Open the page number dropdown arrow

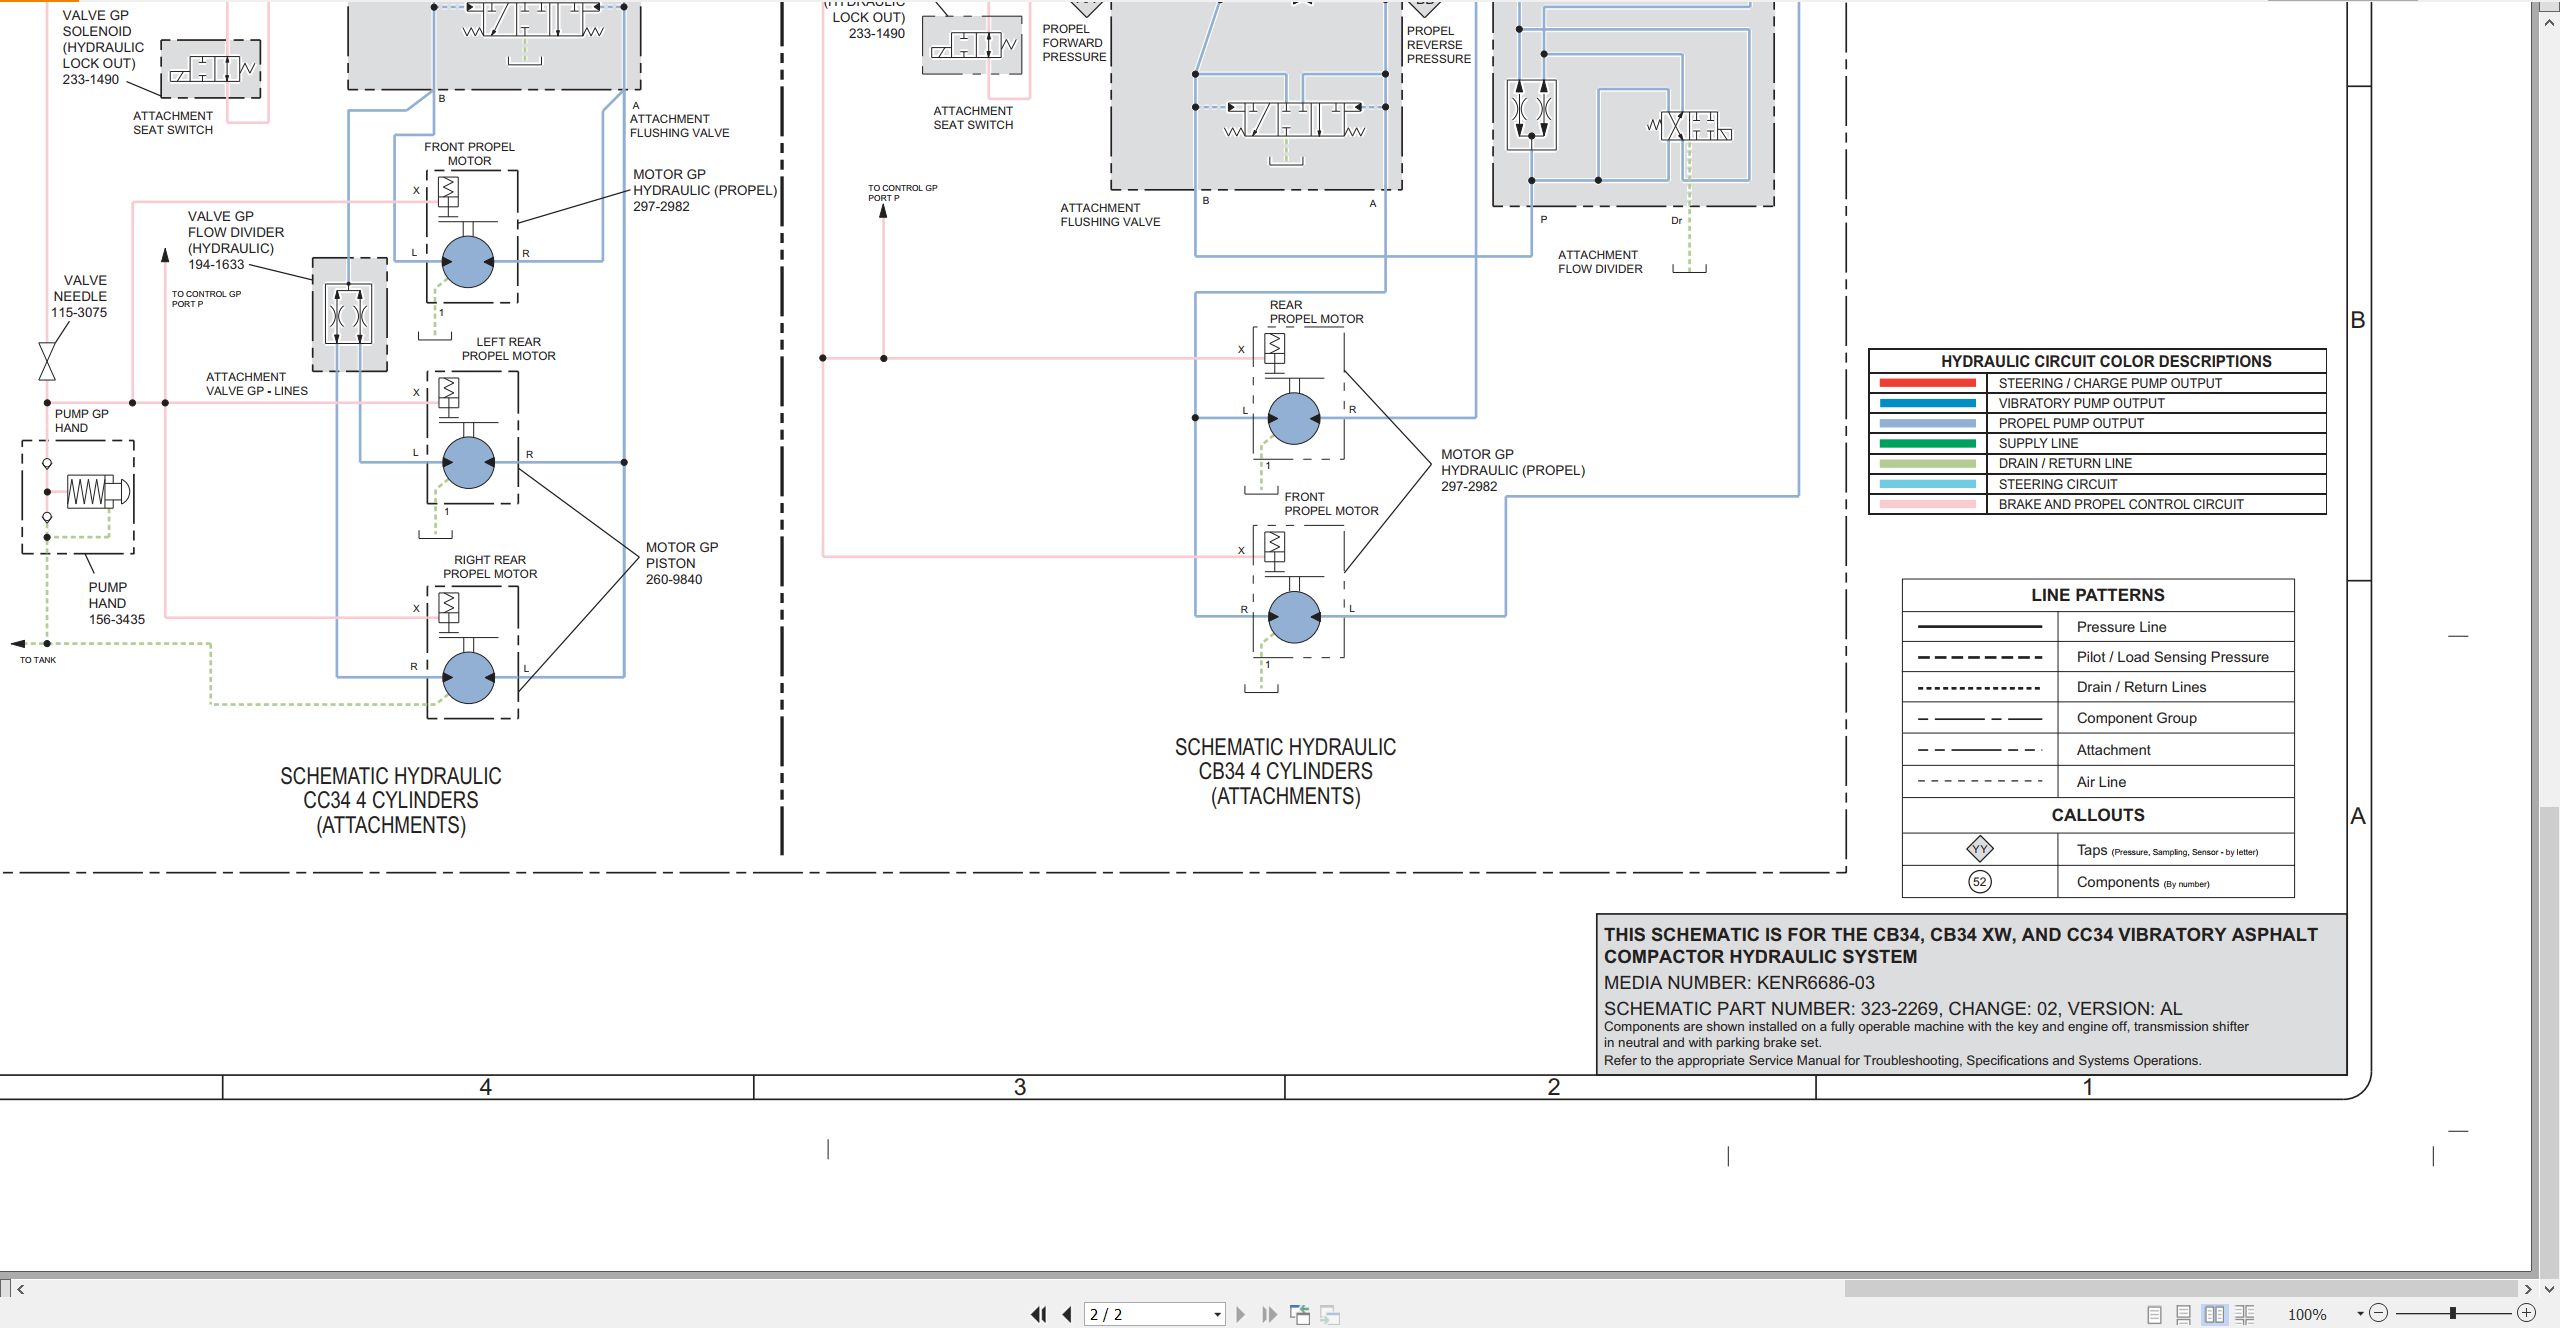(1217, 1315)
